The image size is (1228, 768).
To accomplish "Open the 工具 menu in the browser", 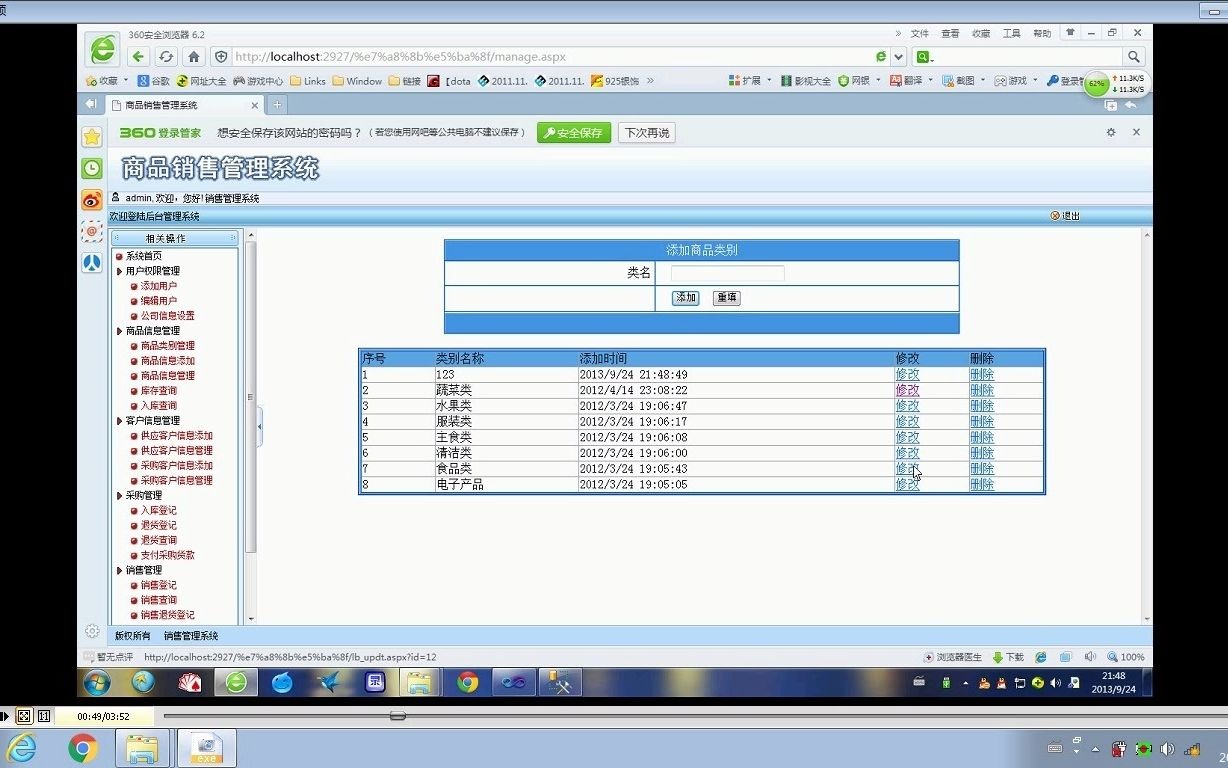I will pyautogui.click(x=1012, y=32).
